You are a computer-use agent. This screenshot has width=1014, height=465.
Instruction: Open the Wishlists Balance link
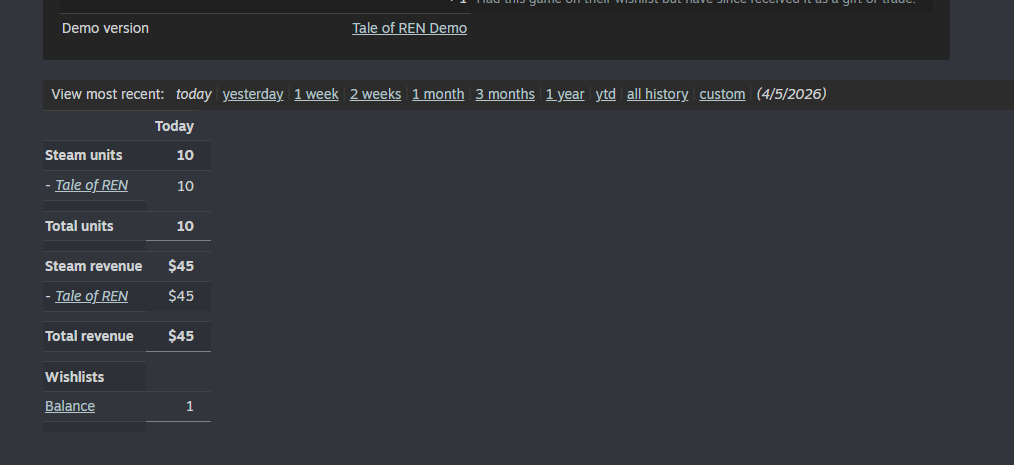pos(70,406)
